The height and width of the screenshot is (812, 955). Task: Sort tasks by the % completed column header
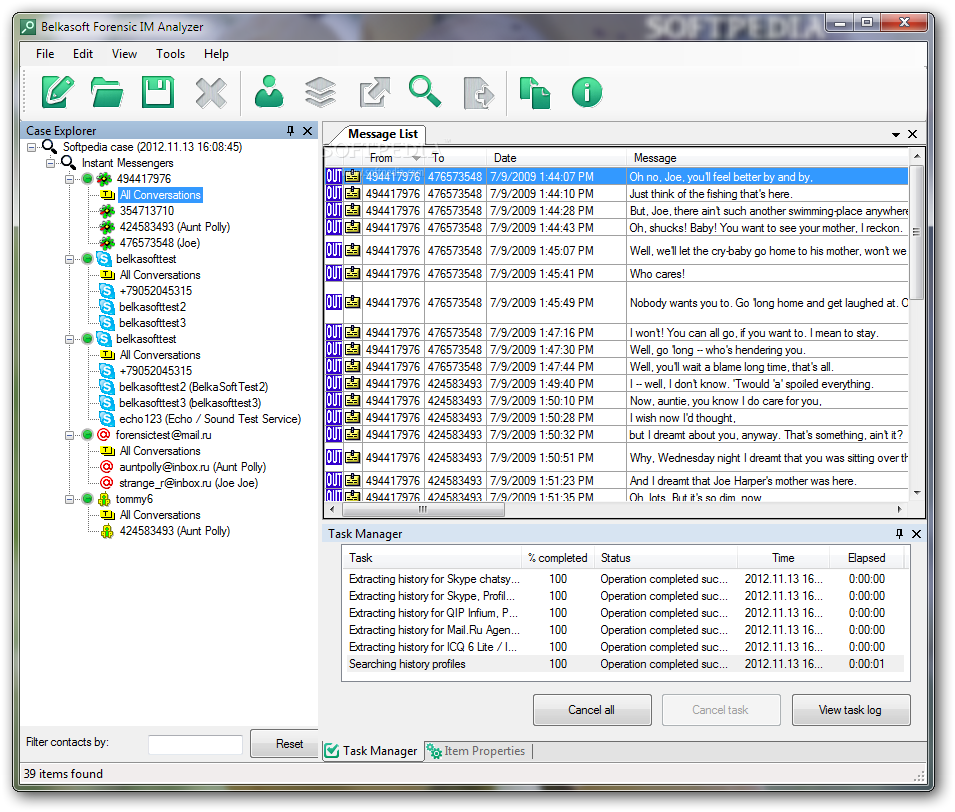[x=557, y=558]
